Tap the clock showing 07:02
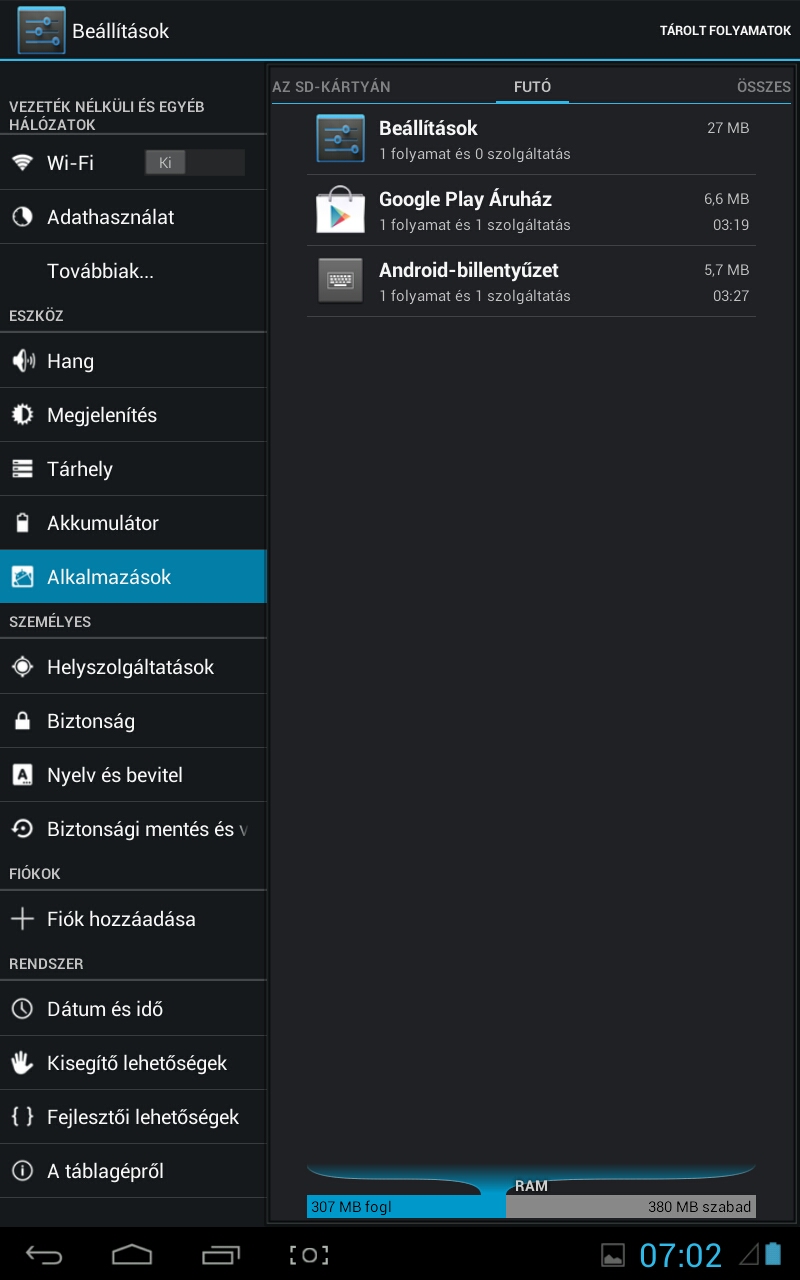 [x=680, y=1255]
